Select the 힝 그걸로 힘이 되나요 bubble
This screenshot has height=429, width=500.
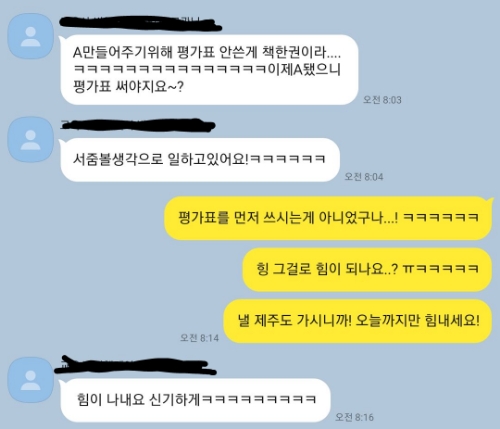pyautogui.click(x=367, y=269)
